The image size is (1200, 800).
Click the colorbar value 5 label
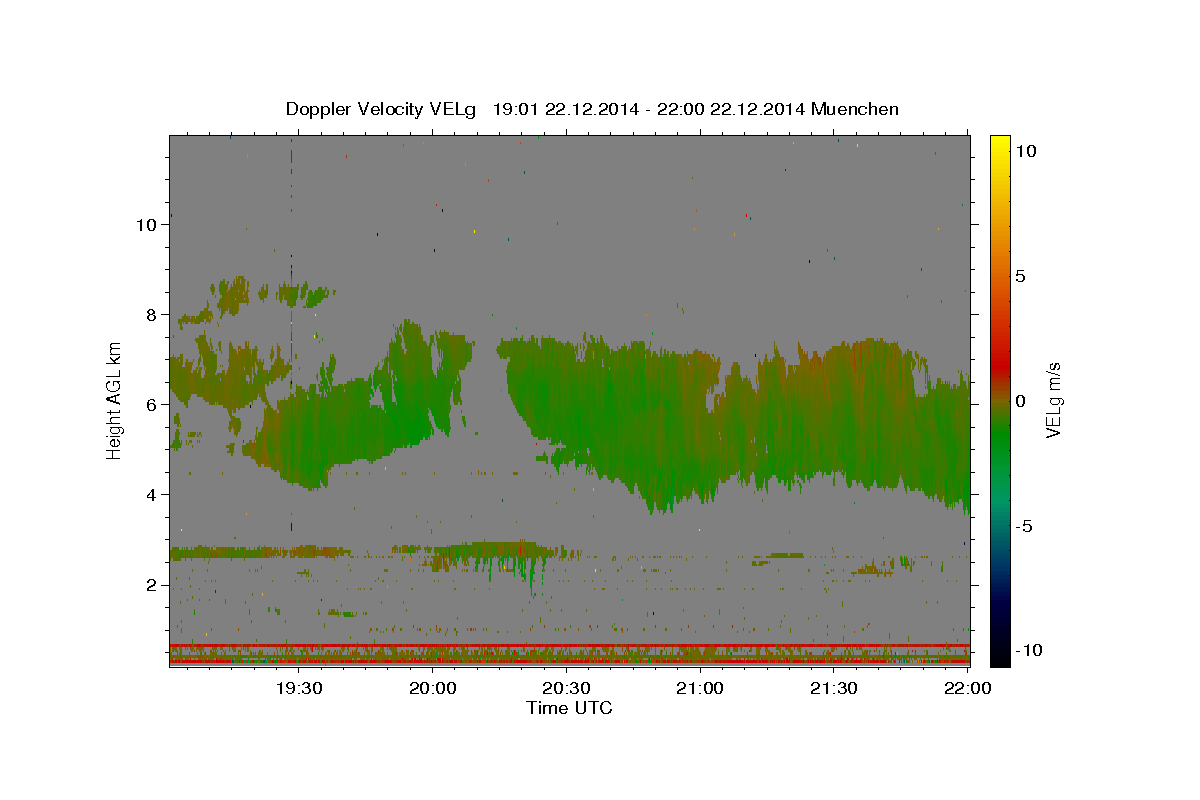tap(1020, 276)
